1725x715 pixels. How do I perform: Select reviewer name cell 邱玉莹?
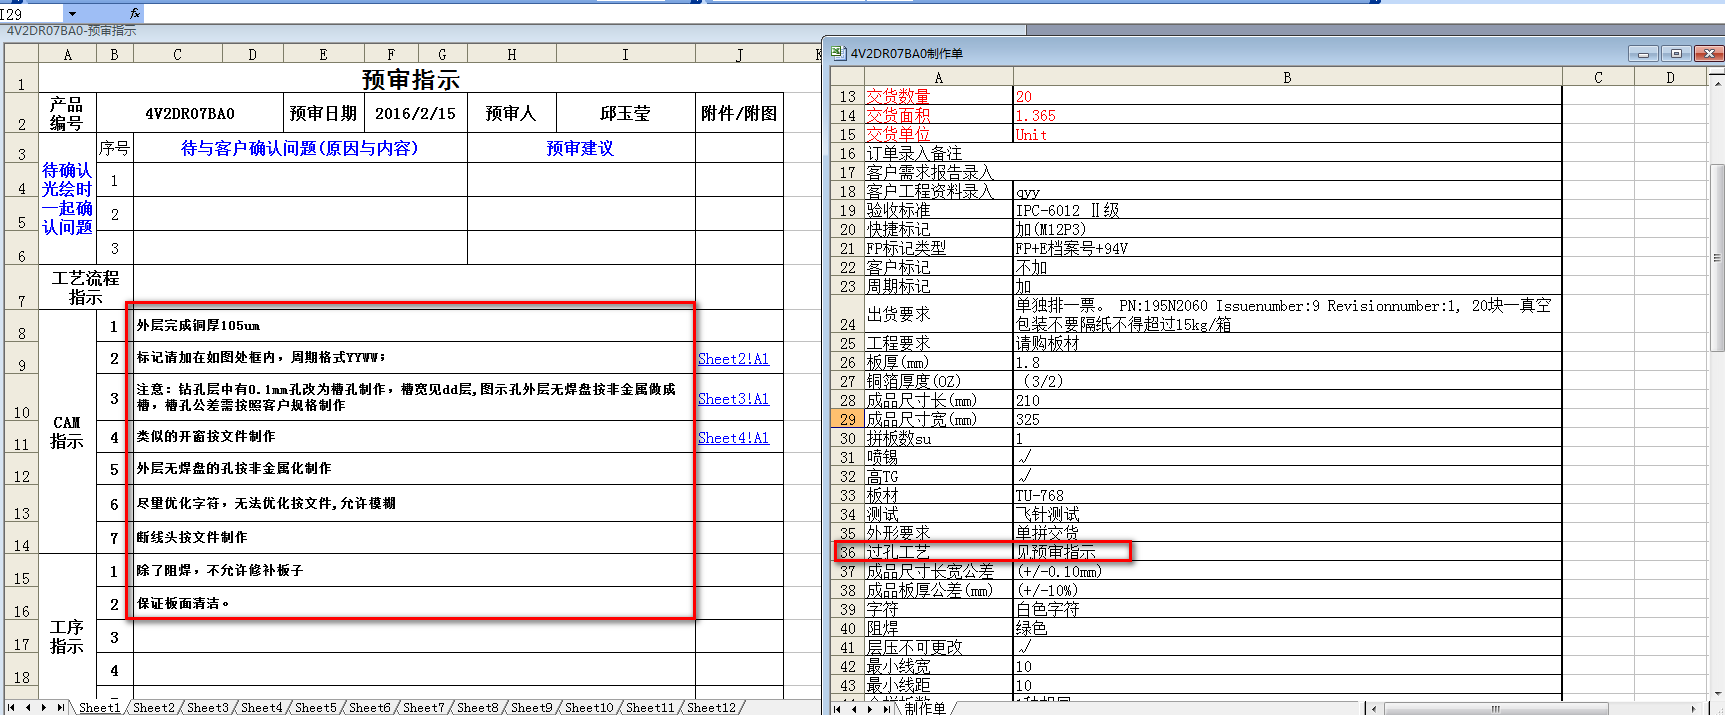point(625,113)
